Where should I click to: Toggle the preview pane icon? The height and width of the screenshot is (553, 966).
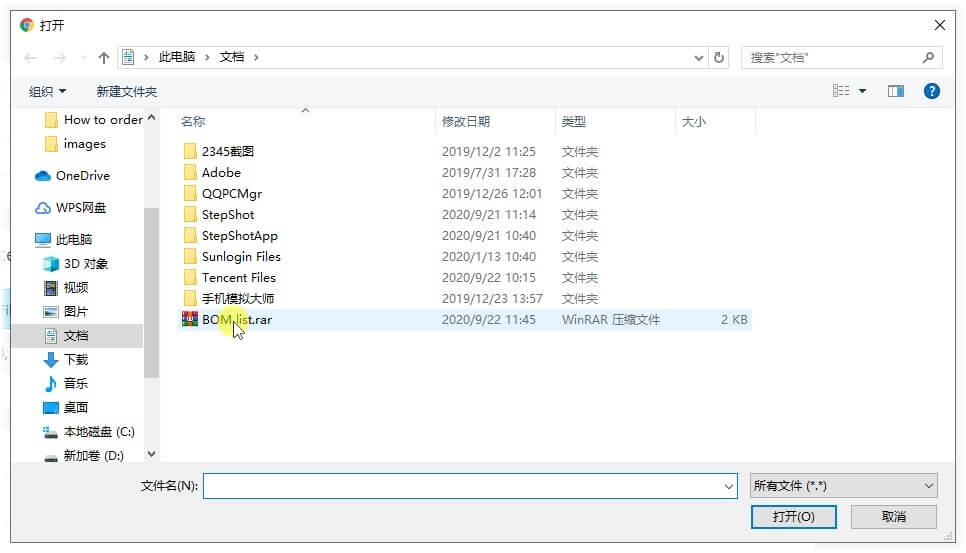point(895,91)
